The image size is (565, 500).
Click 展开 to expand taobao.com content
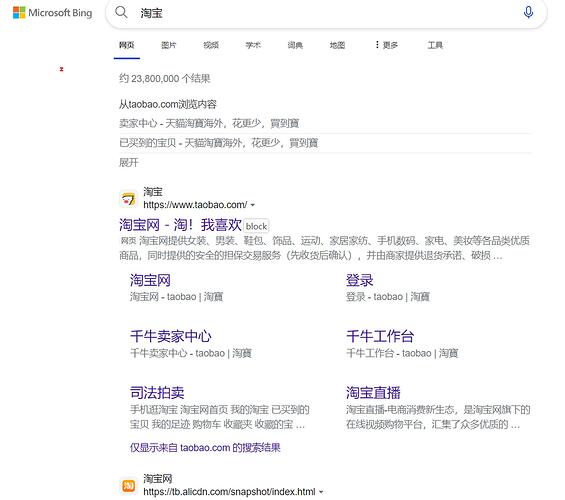pyautogui.click(x=129, y=162)
